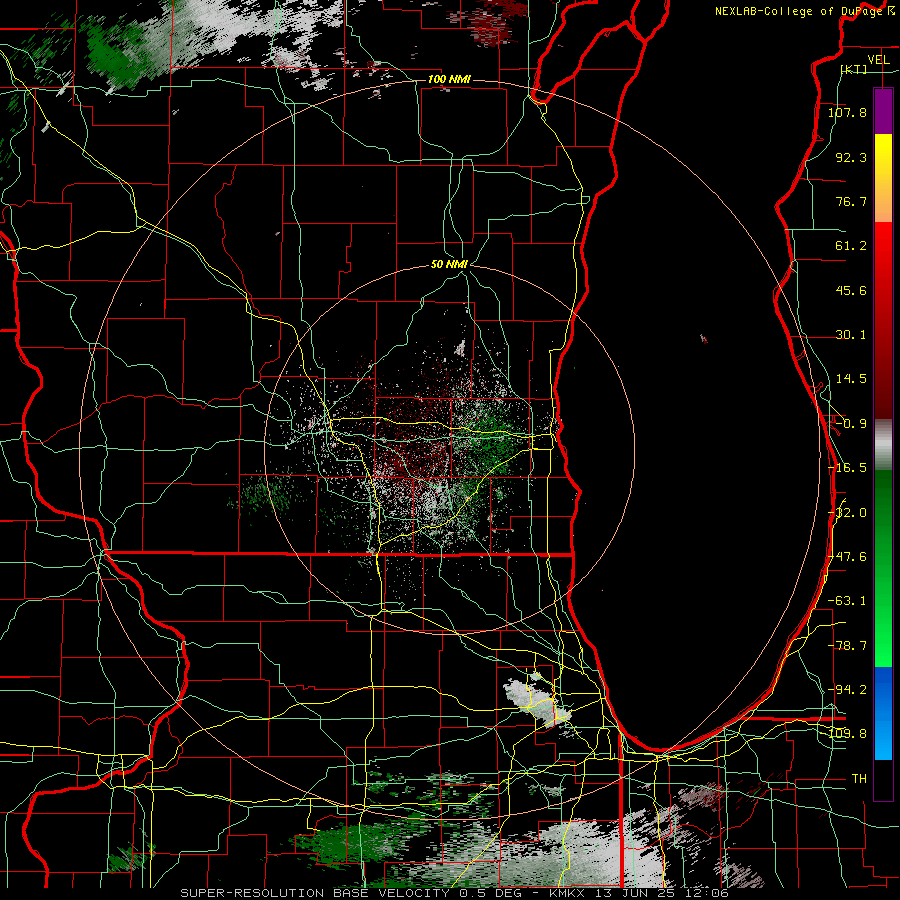Select the -94.2 velocity scale value
Screen dimensions: 900x900
(847, 689)
